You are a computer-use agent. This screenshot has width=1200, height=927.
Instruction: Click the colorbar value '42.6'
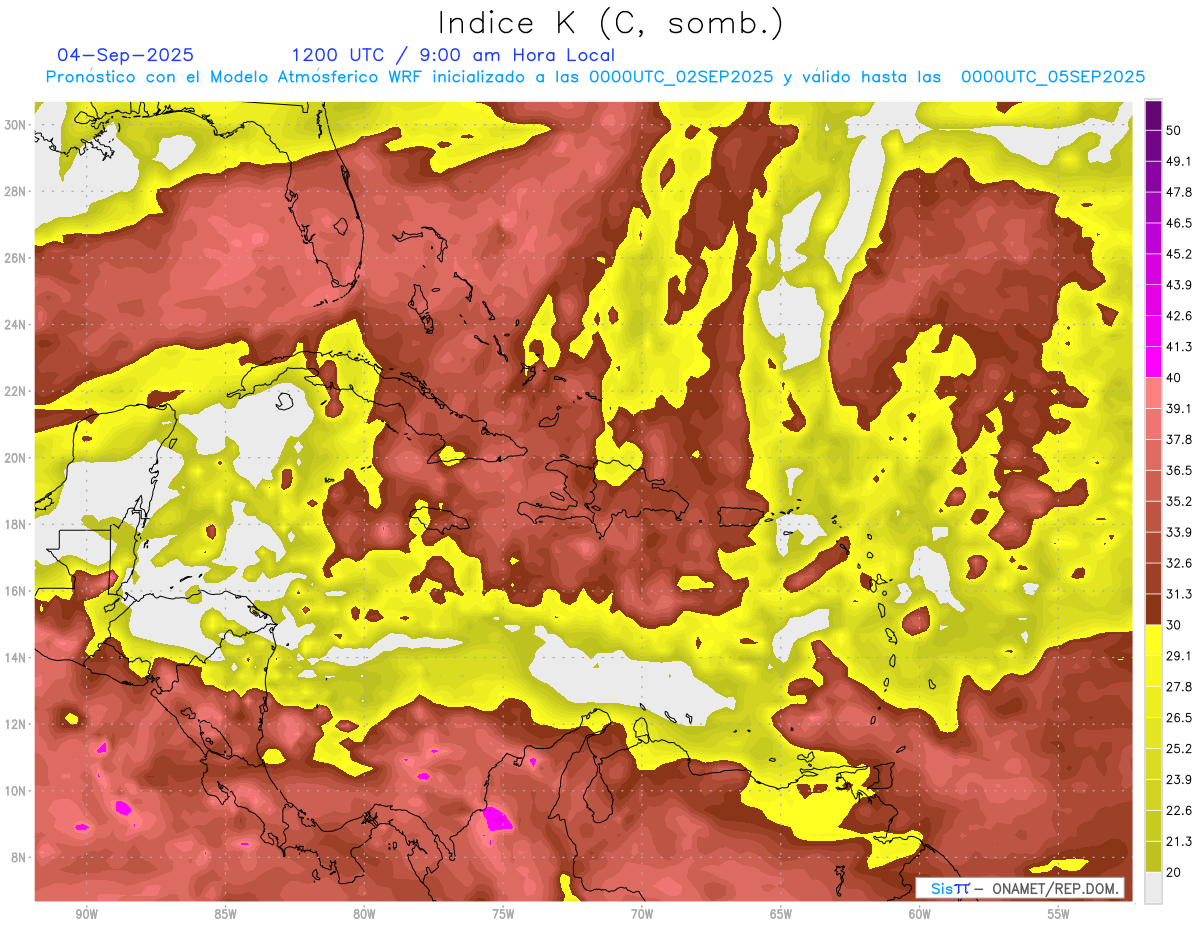click(x=1178, y=316)
